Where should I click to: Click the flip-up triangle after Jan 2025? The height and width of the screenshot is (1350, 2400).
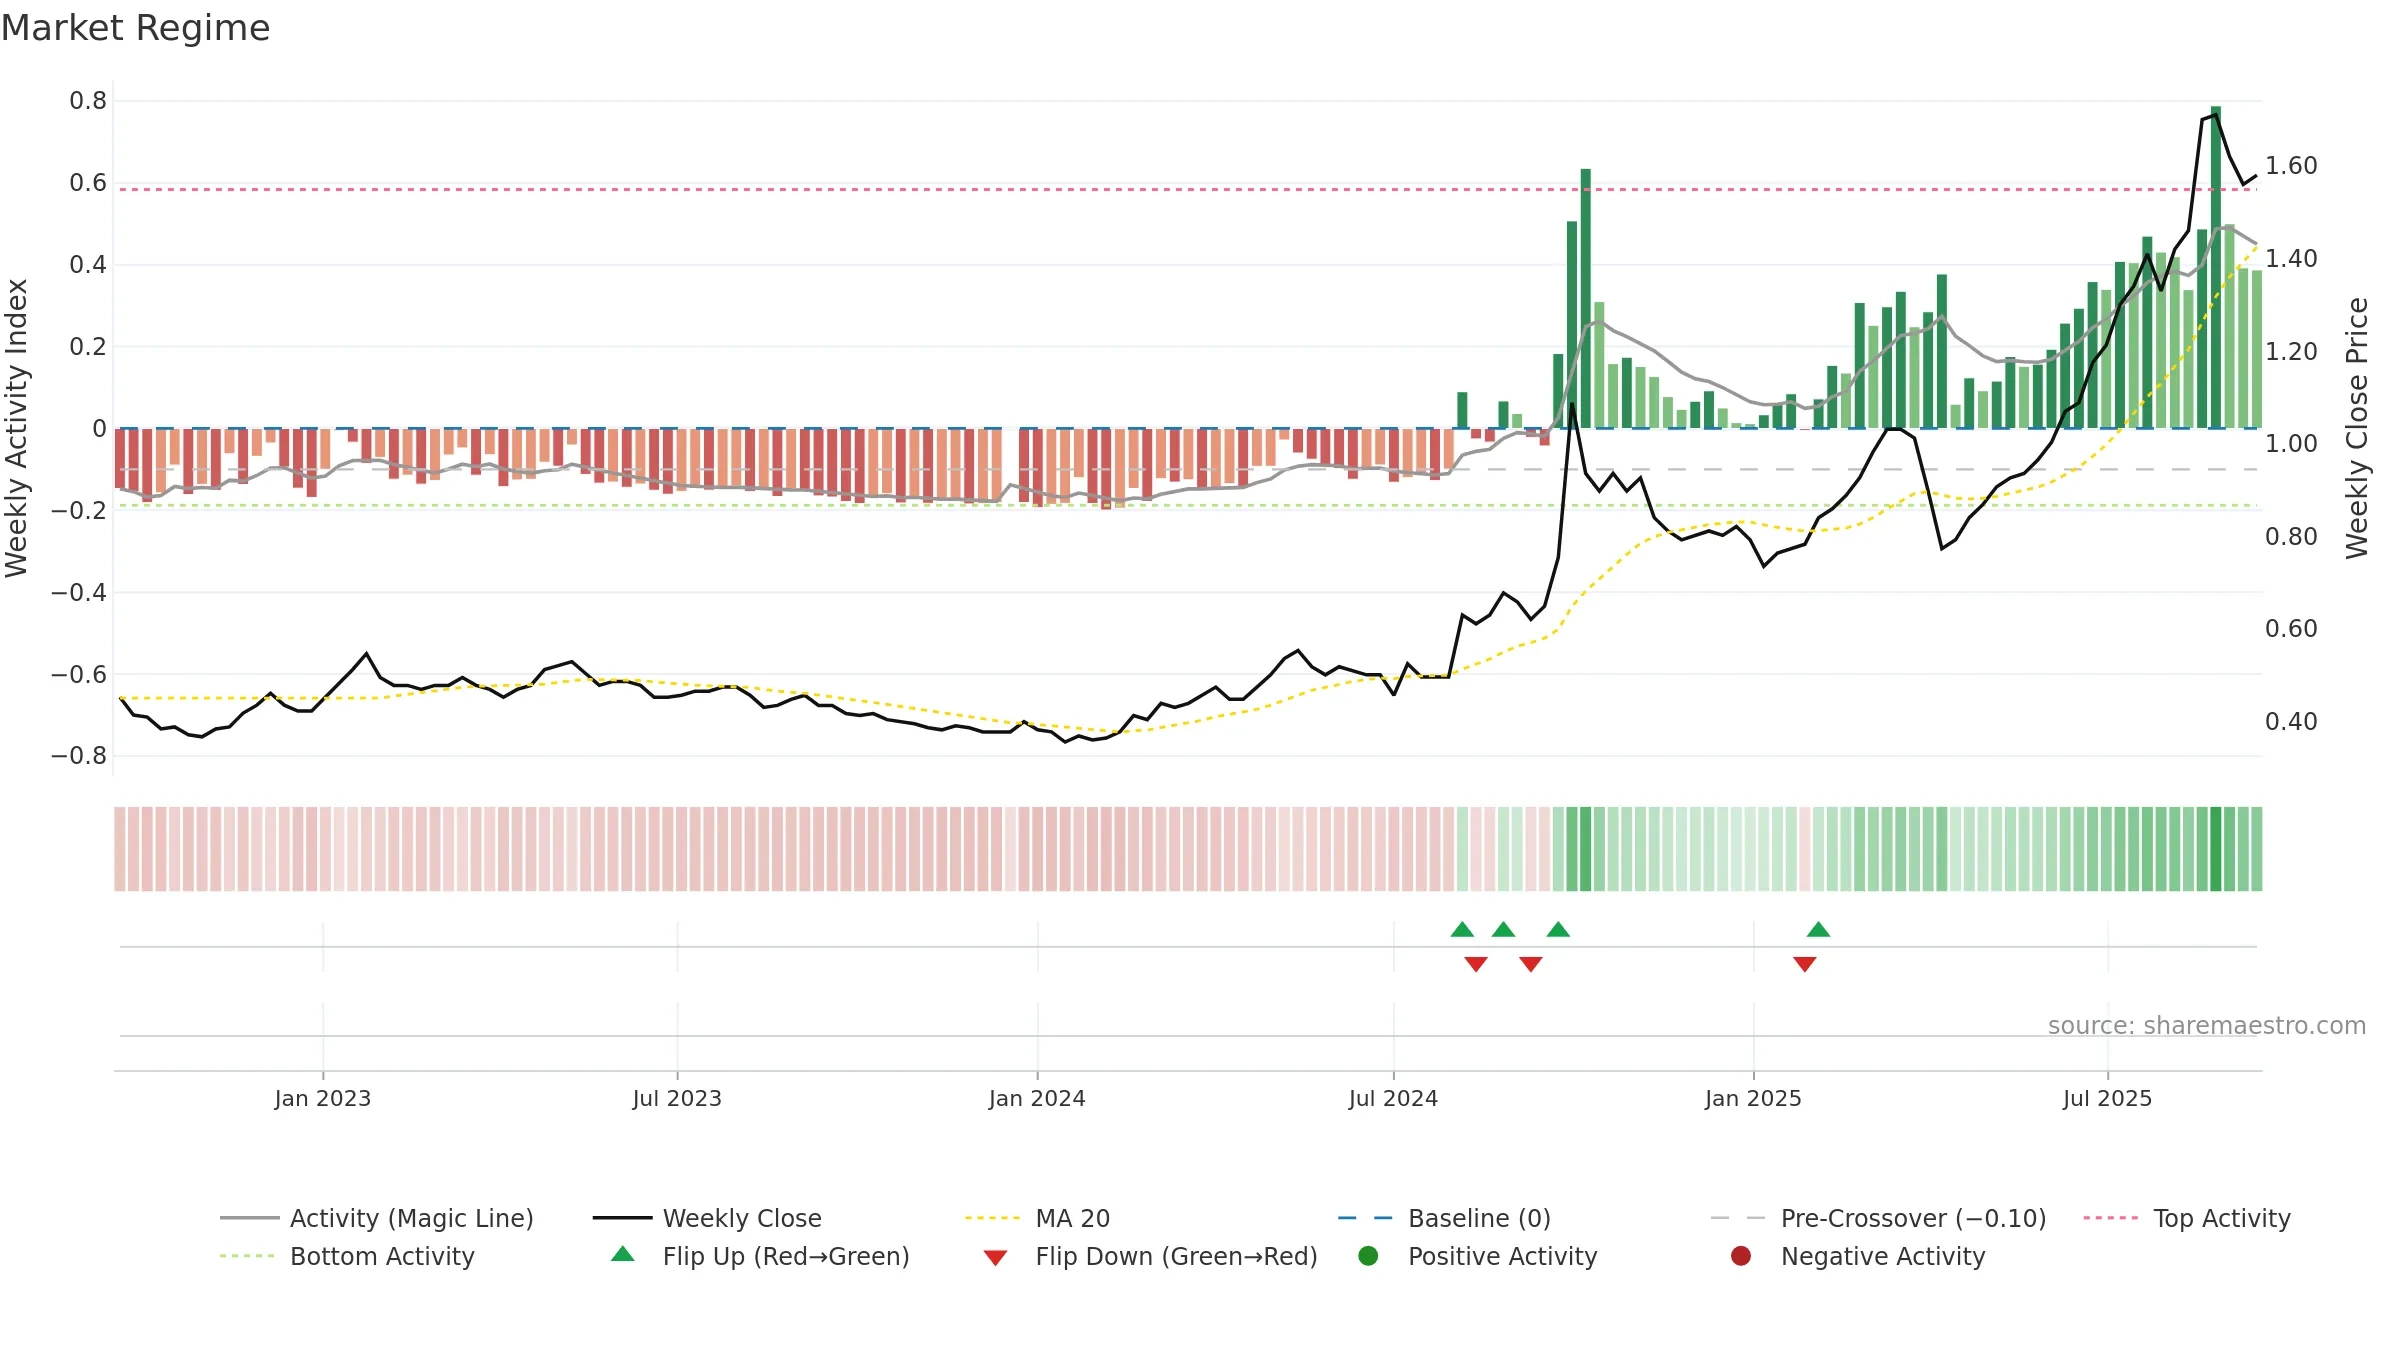[x=1819, y=929]
